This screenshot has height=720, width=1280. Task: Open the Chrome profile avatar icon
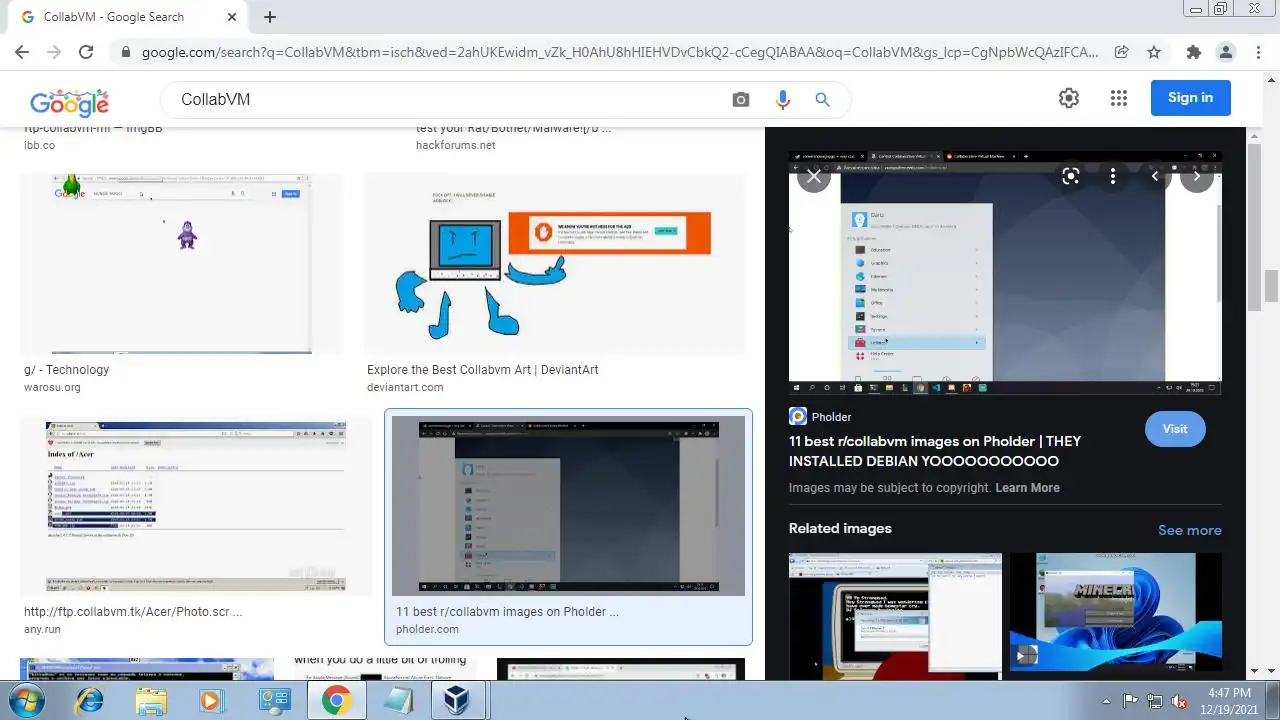click(1226, 52)
